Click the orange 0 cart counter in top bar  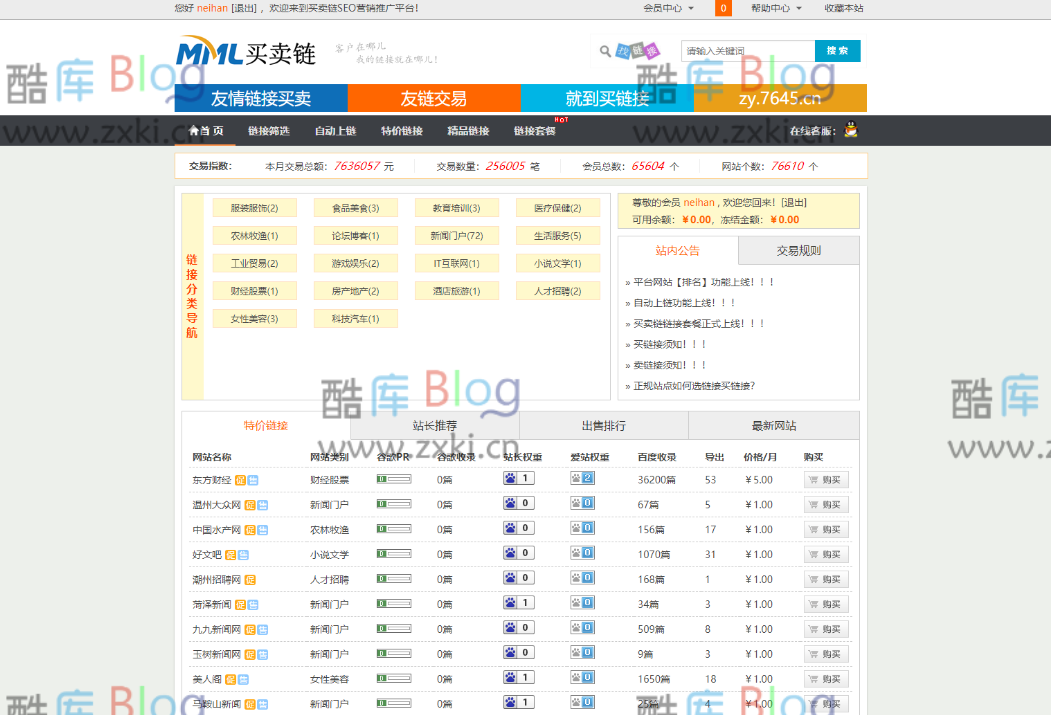722,8
